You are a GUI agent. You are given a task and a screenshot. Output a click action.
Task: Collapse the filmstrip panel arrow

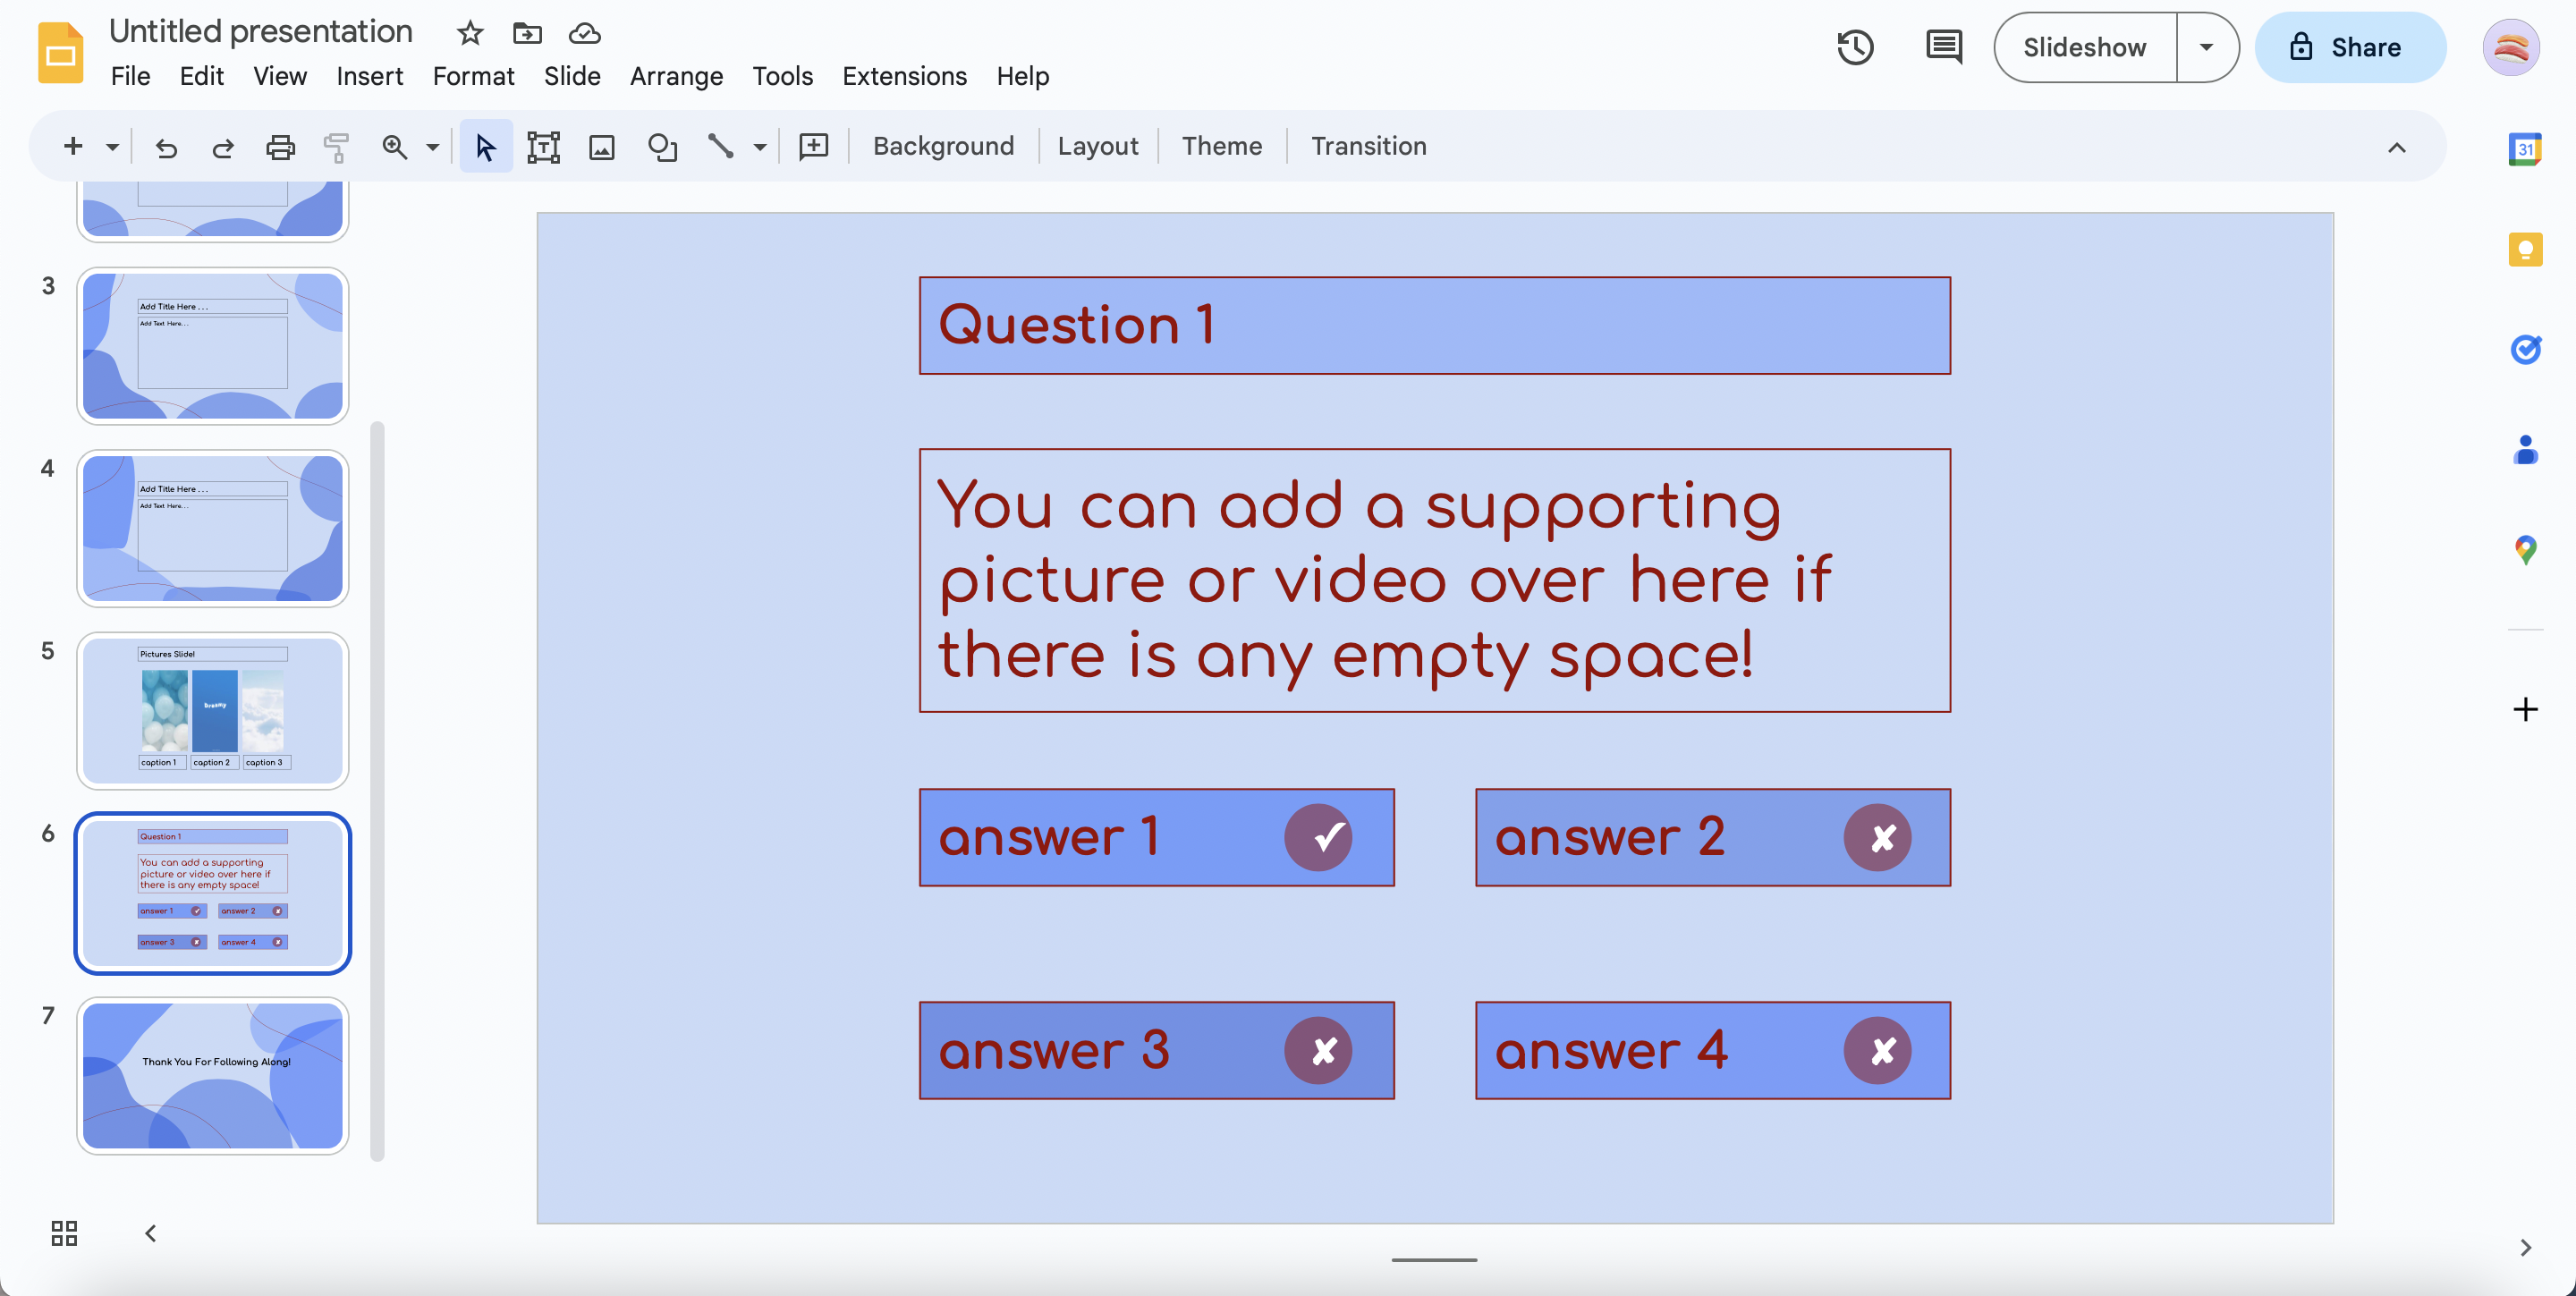tap(151, 1233)
